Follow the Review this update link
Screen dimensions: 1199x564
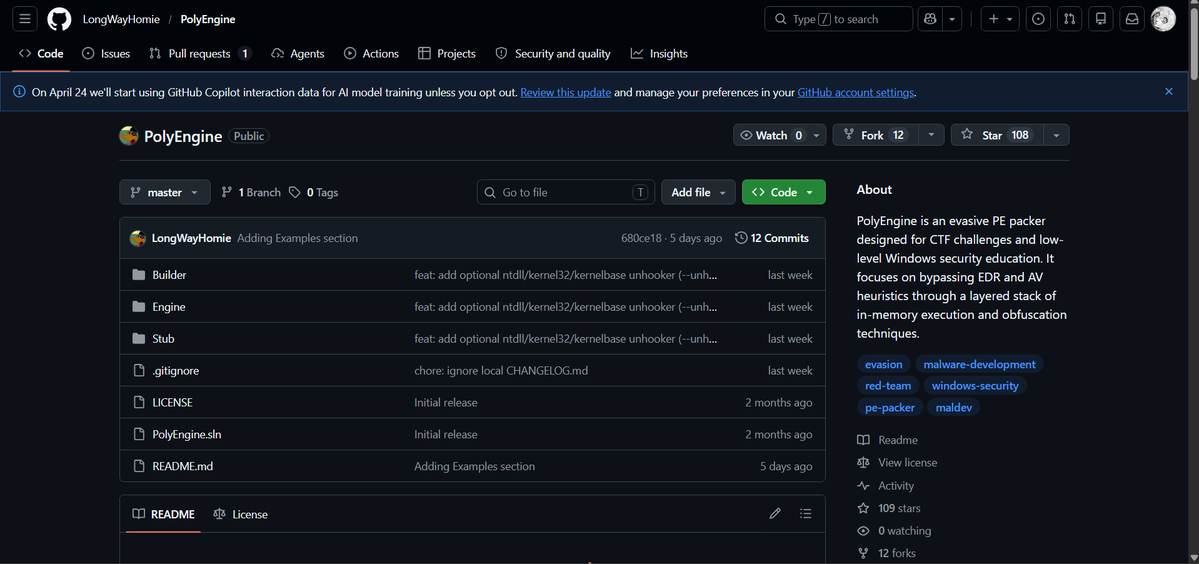(x=566, y=92)
